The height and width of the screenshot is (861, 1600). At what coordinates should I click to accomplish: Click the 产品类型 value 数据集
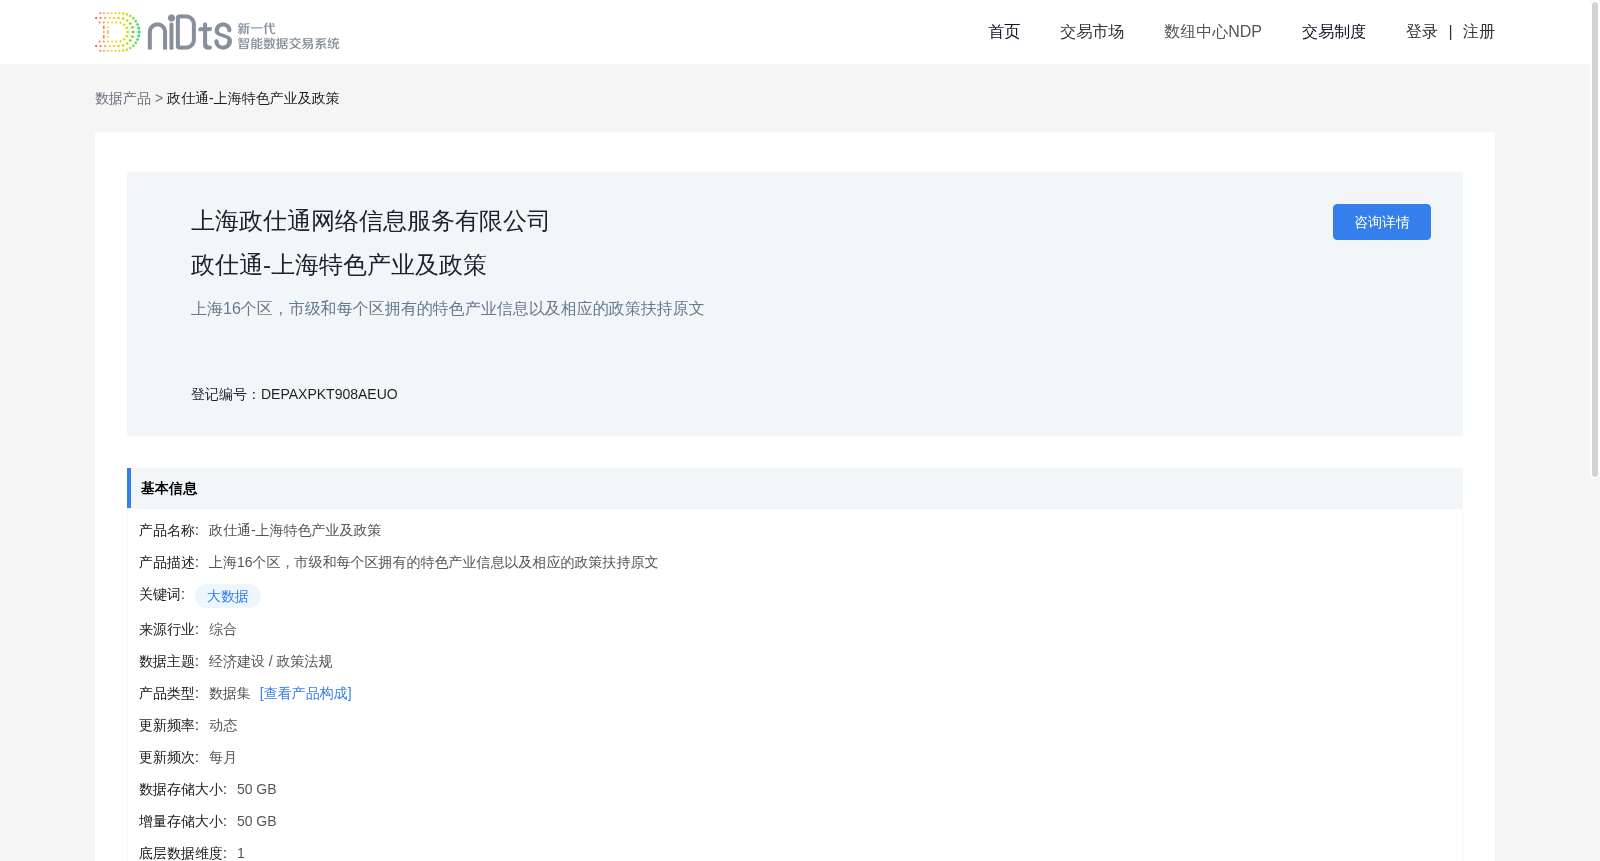pos(230,693)
